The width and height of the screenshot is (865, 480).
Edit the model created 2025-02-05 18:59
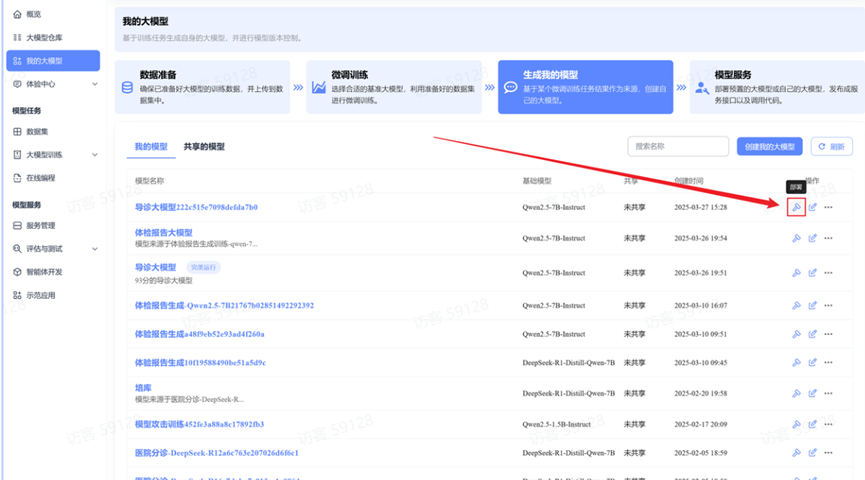pos(813,453)
